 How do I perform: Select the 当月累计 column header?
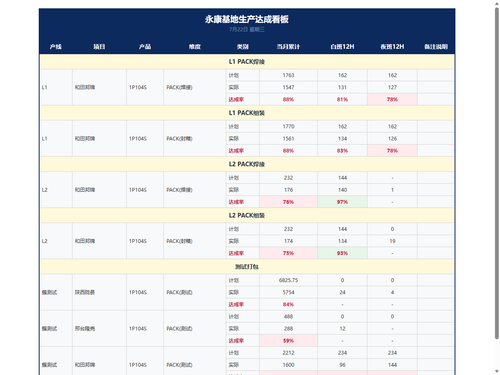pos(288,47)
